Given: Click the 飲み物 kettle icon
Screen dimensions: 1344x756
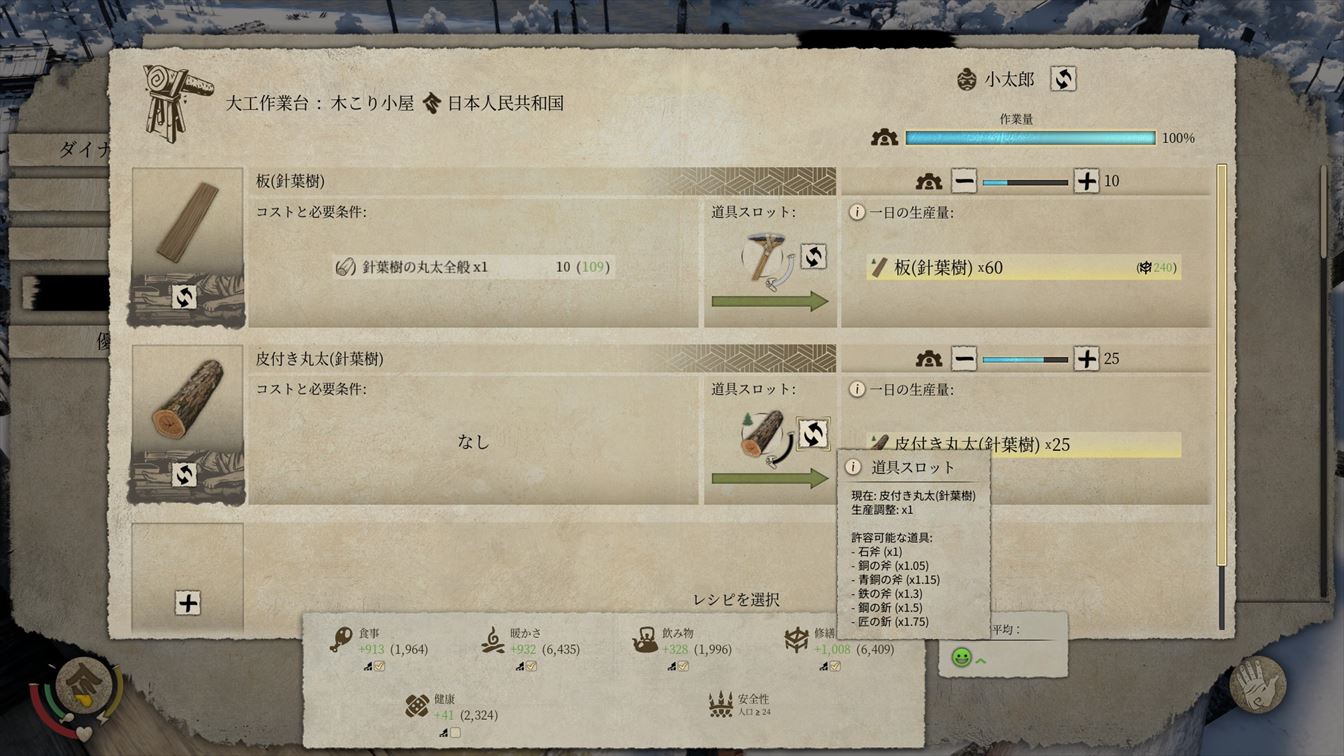Looking at the screenshot, I should (x=645, y=641).
